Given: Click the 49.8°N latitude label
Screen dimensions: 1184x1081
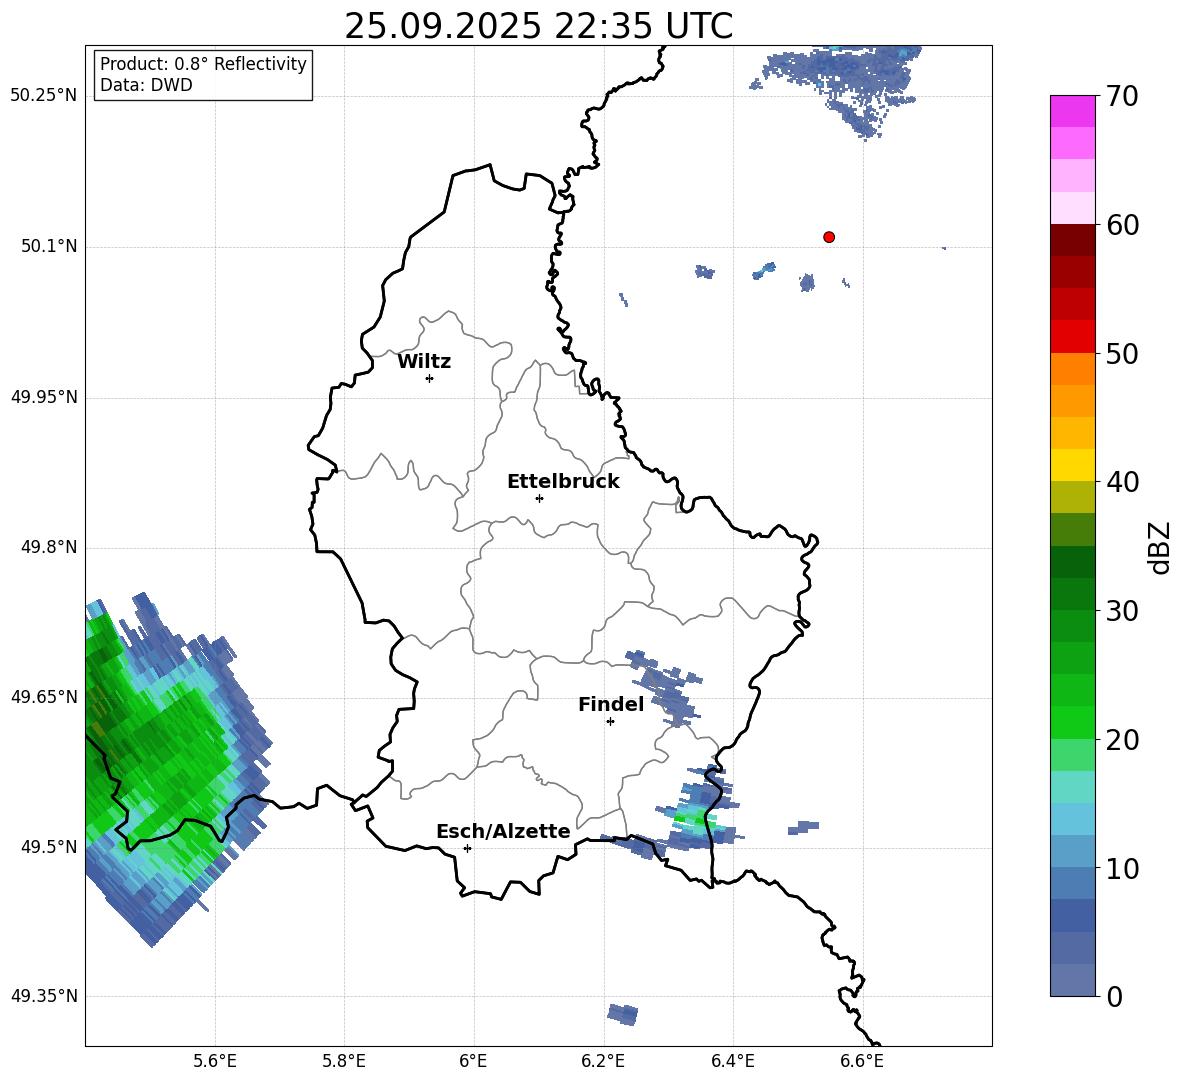Looking at the screenshot, I should coord(49,547).
